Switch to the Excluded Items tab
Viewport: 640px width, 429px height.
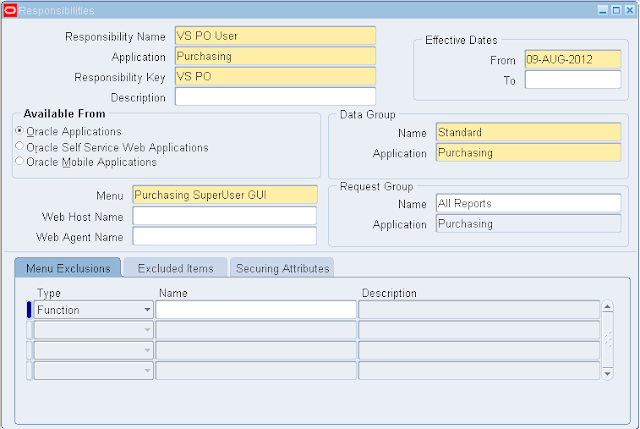[x=176, y=268]
